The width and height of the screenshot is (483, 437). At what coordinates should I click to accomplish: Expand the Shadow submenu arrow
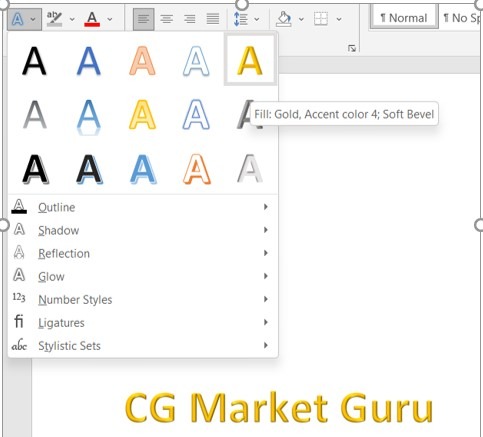click(266, 230)
